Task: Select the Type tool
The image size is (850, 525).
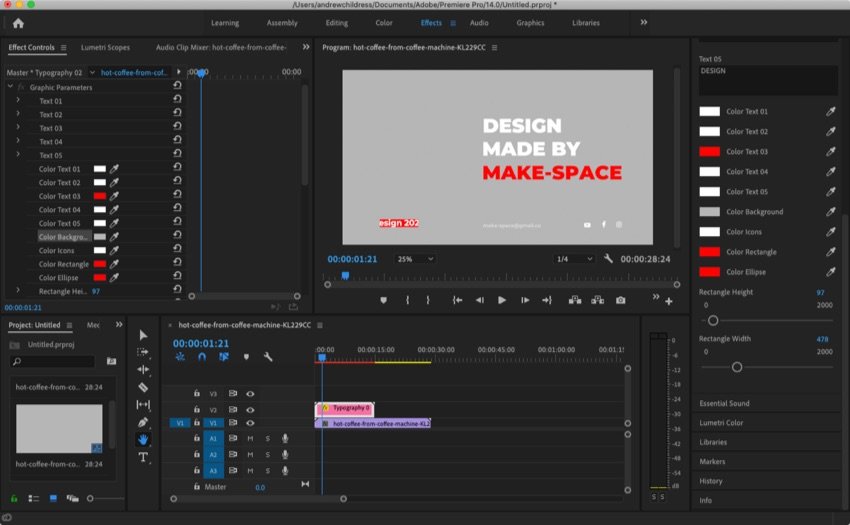Action: pyautogui.click(x=143, y=457)
